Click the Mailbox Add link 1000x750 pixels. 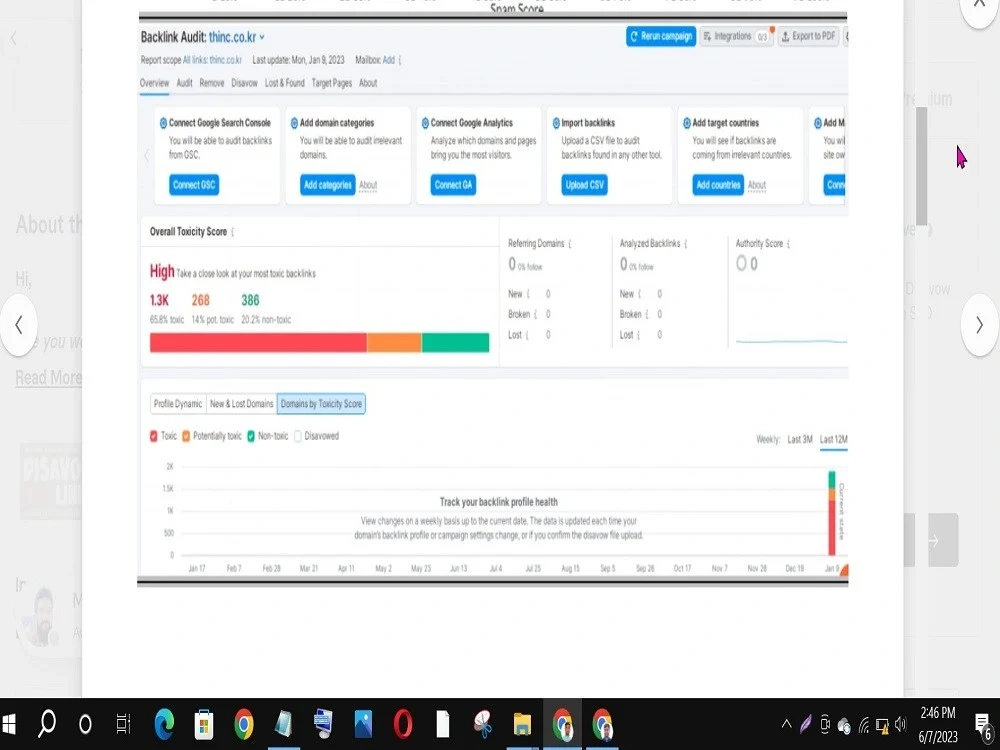click(388, 60)
